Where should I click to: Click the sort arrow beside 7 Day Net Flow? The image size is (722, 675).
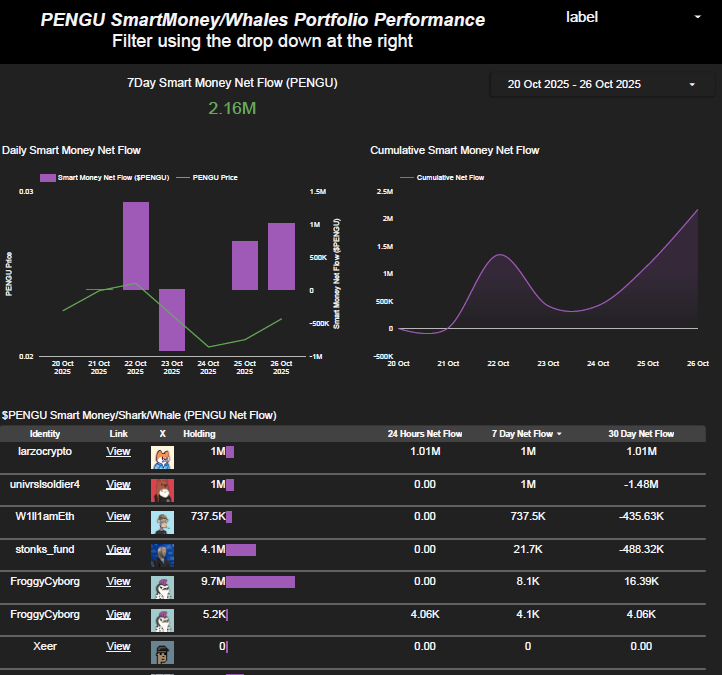(559, 434)
